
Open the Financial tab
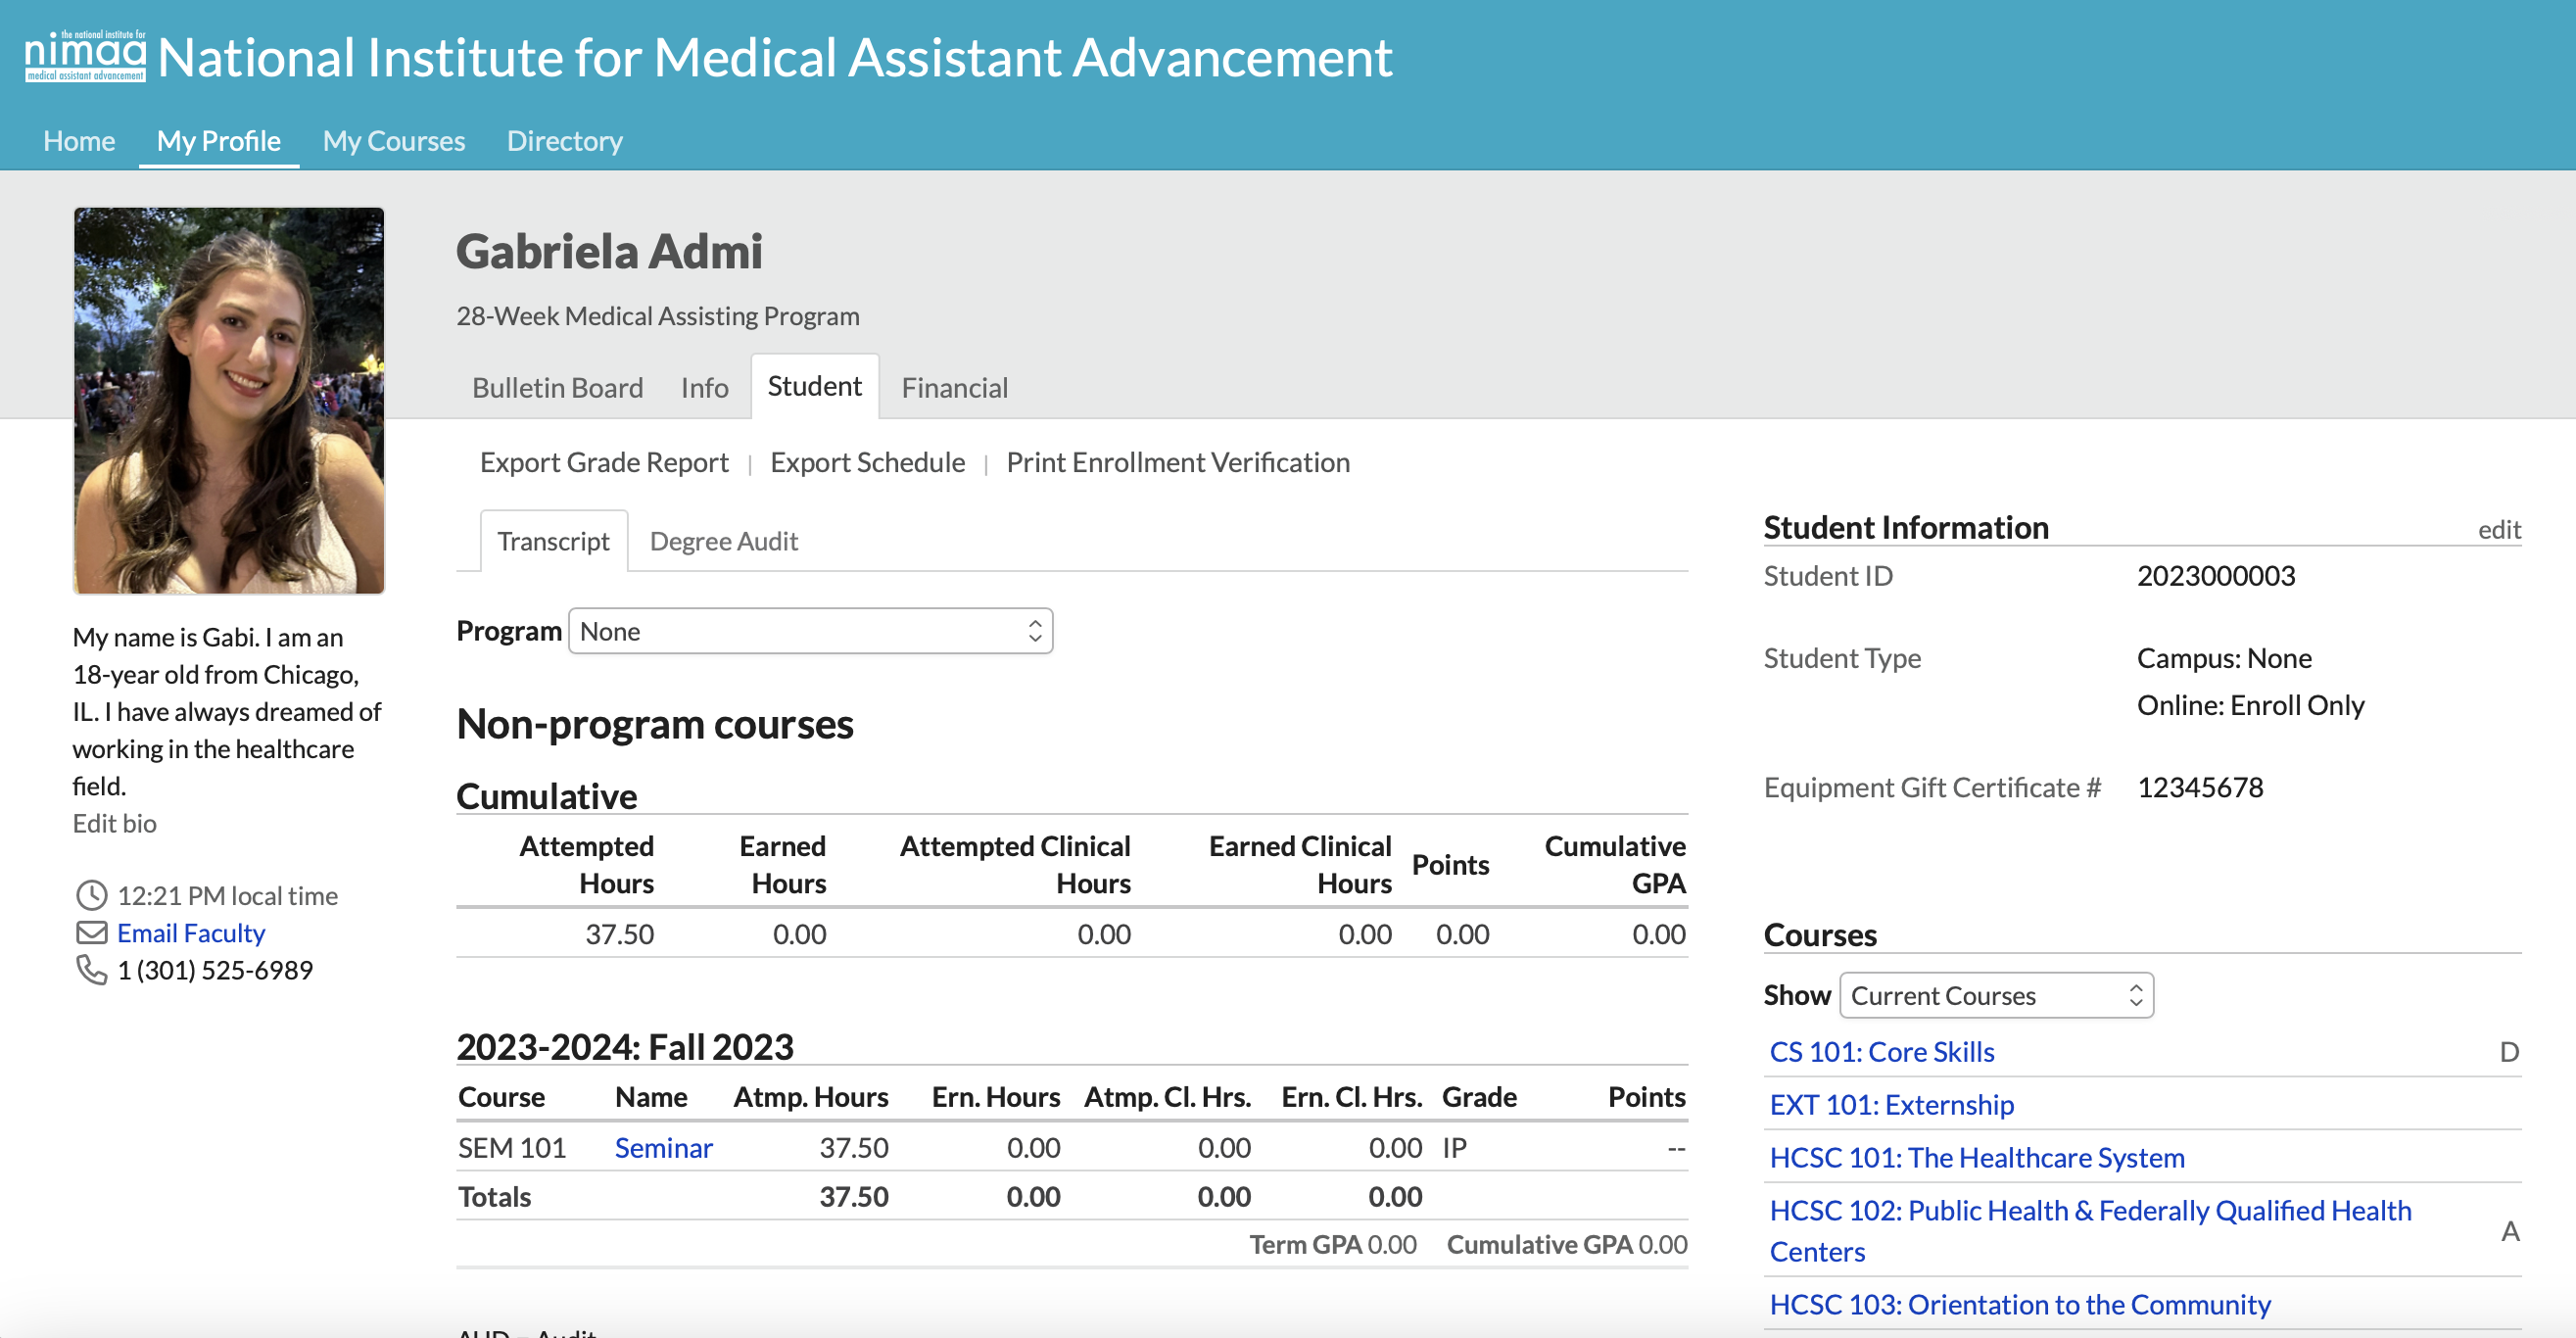point(954,388)
